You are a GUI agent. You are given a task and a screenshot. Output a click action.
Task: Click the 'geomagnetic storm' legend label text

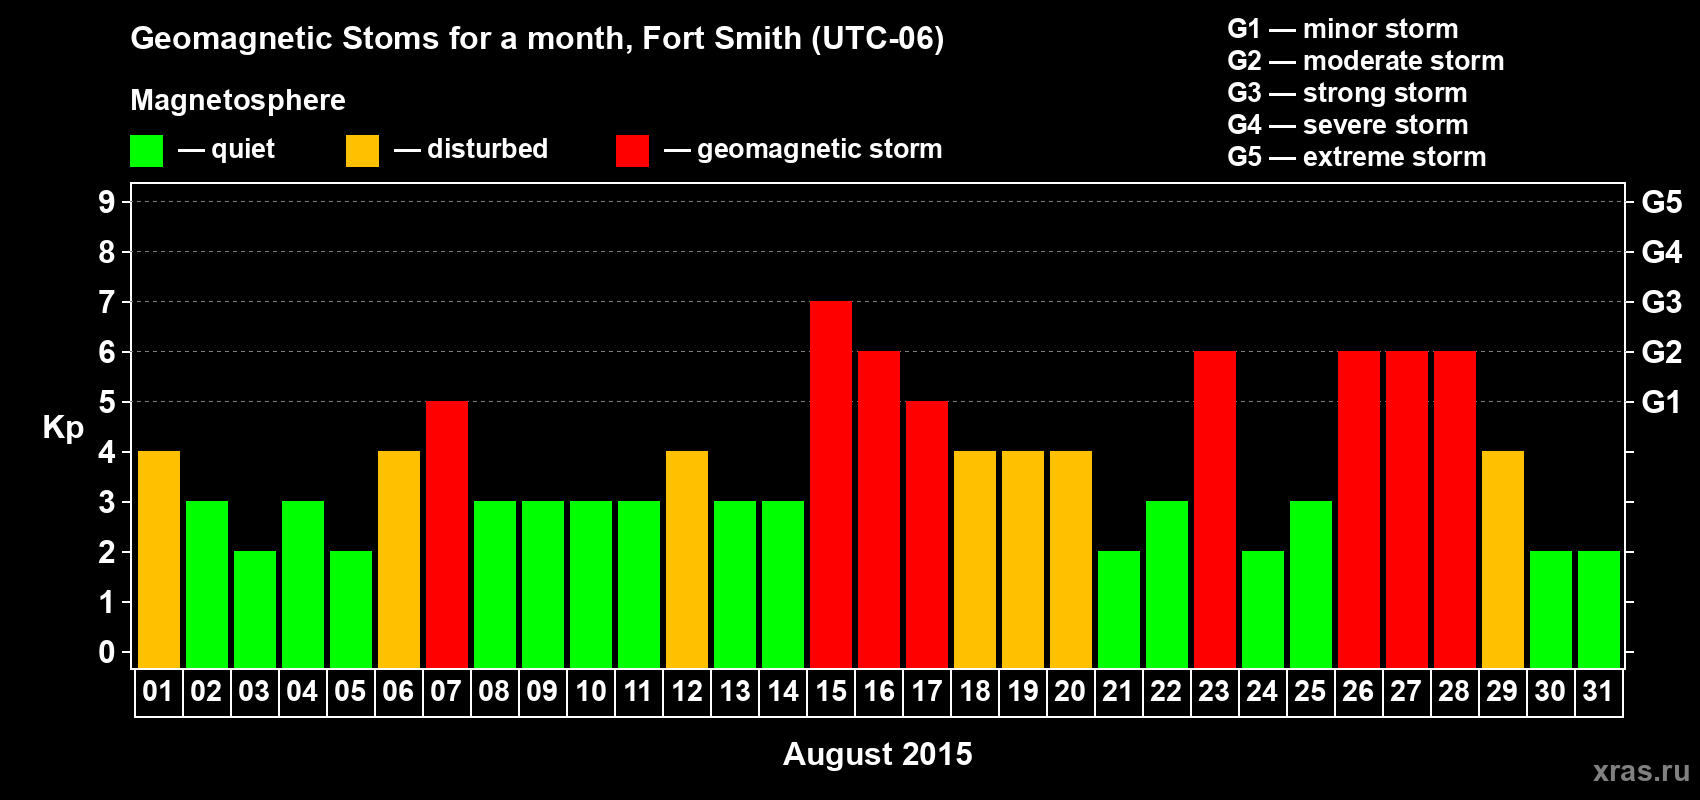(x=820, y=150)
